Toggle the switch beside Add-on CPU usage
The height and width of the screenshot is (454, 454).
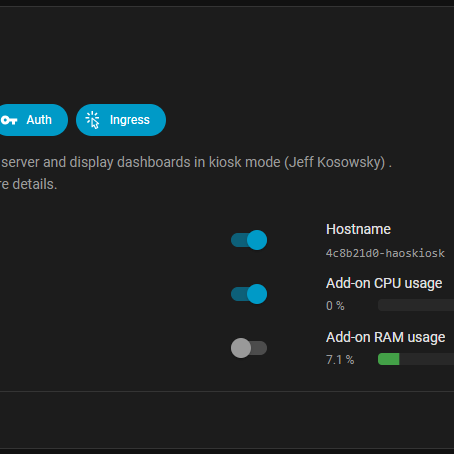(249, 294)
